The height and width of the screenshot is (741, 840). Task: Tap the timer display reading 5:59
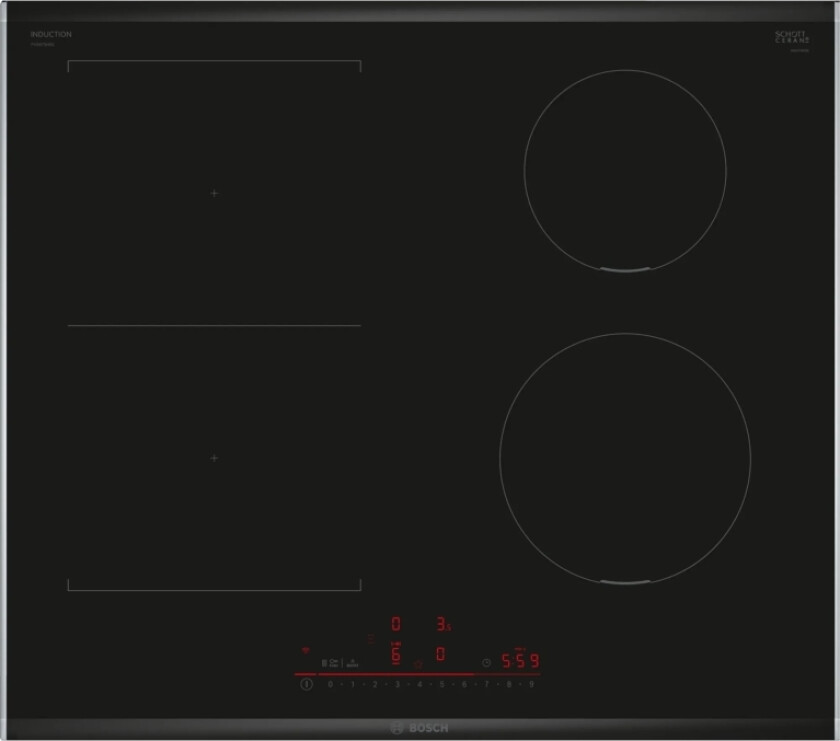click(x=520, y=661)
